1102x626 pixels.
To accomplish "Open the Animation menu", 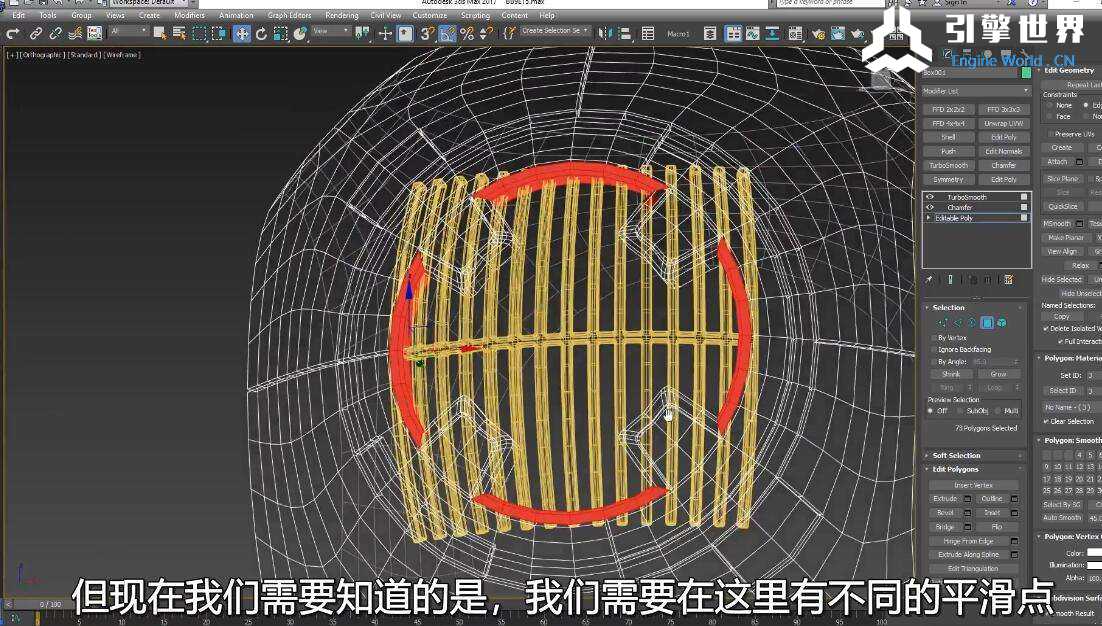I will [236, 15].
